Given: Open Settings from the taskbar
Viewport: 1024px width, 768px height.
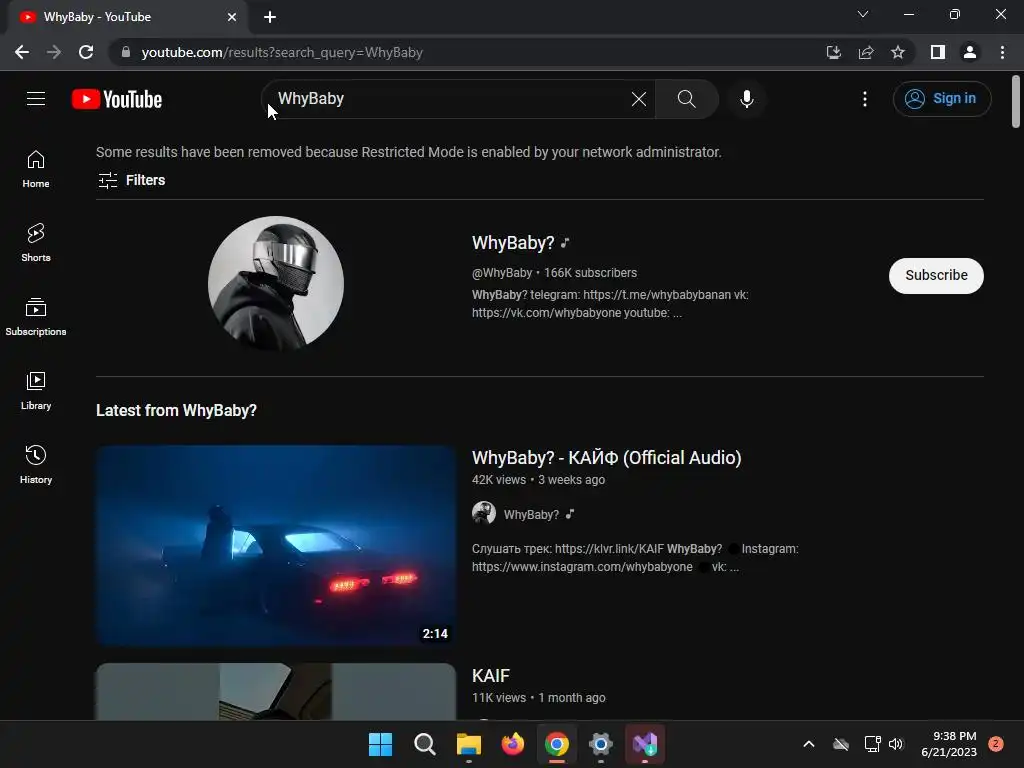Looking at the screenshot, I should (x=601, y=744).
